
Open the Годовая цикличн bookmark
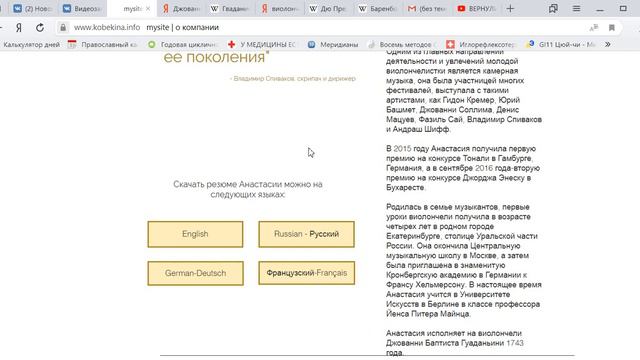[183, 44]
